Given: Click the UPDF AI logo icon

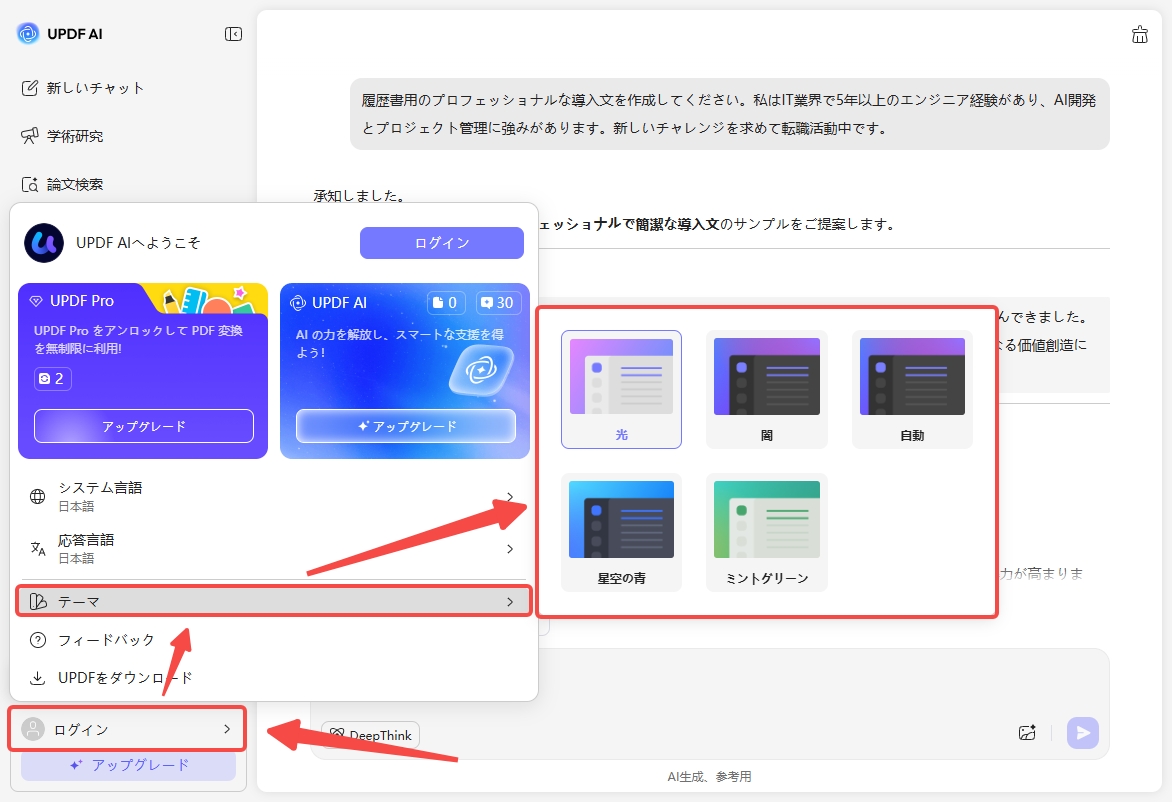Looking at the screenshot, I should pyautogui.click(x=28, y=34).
